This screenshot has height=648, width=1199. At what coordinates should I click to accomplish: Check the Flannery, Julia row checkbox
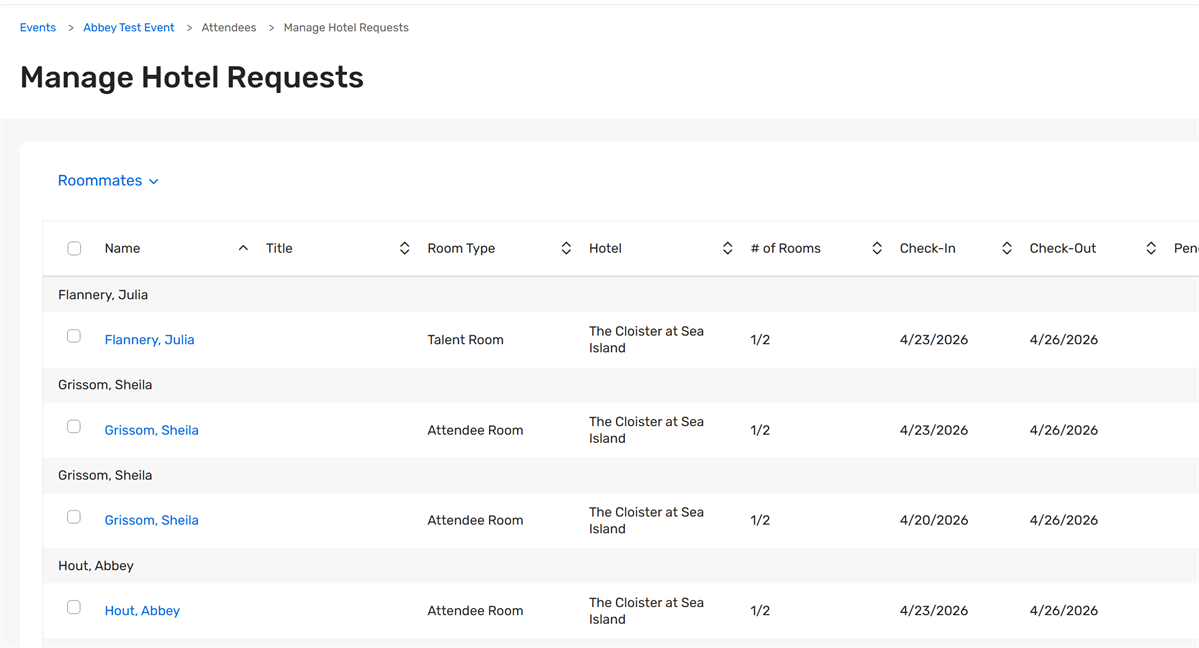[74, 336]
